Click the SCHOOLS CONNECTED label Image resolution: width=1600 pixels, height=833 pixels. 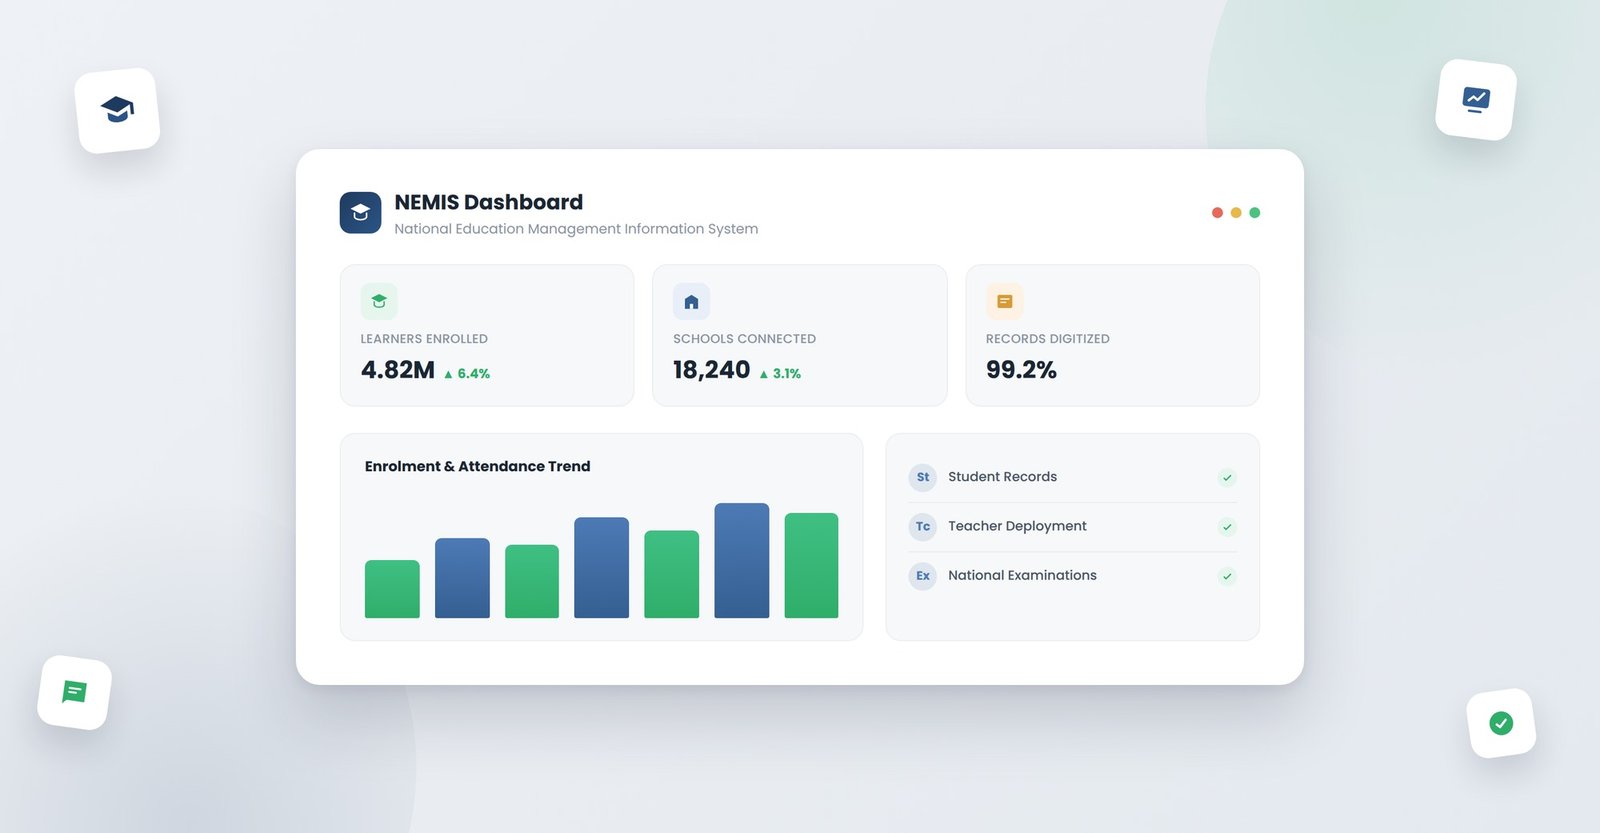(x=744, y=339)
